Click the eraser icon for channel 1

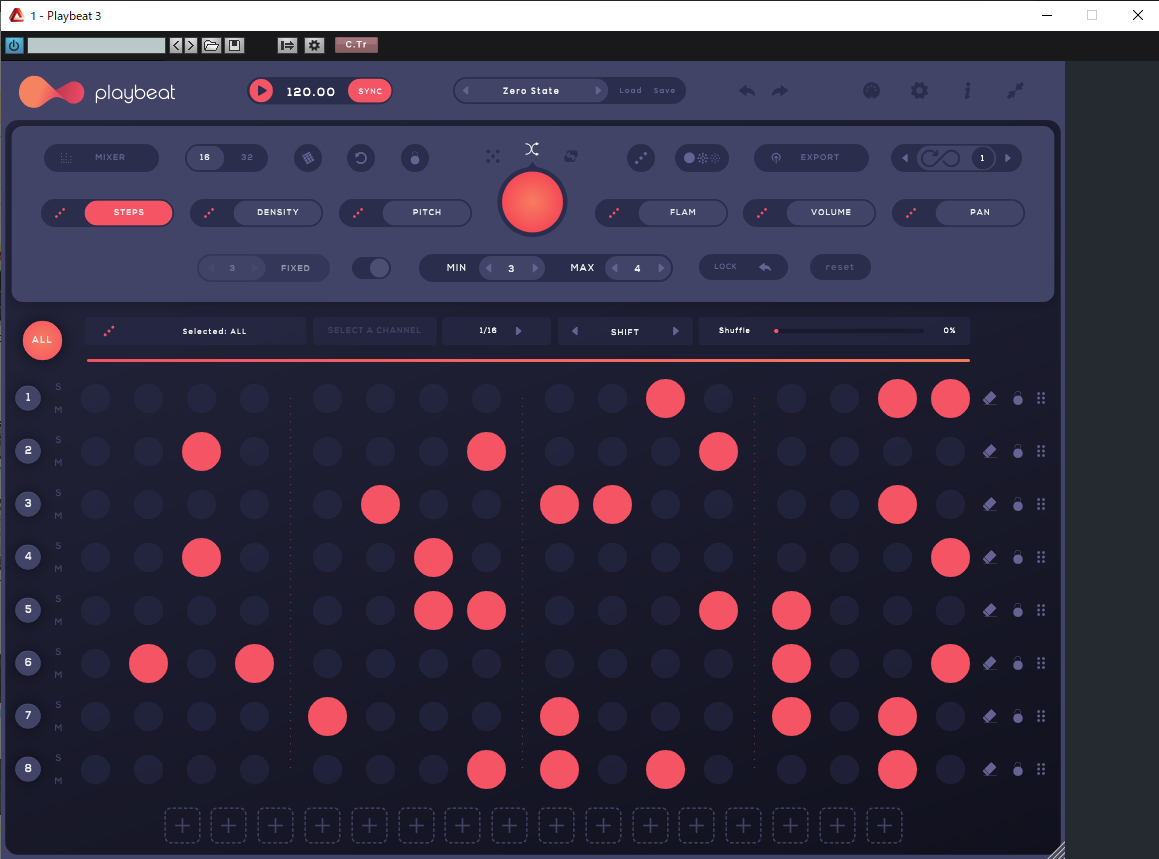[x=989, y=398]
